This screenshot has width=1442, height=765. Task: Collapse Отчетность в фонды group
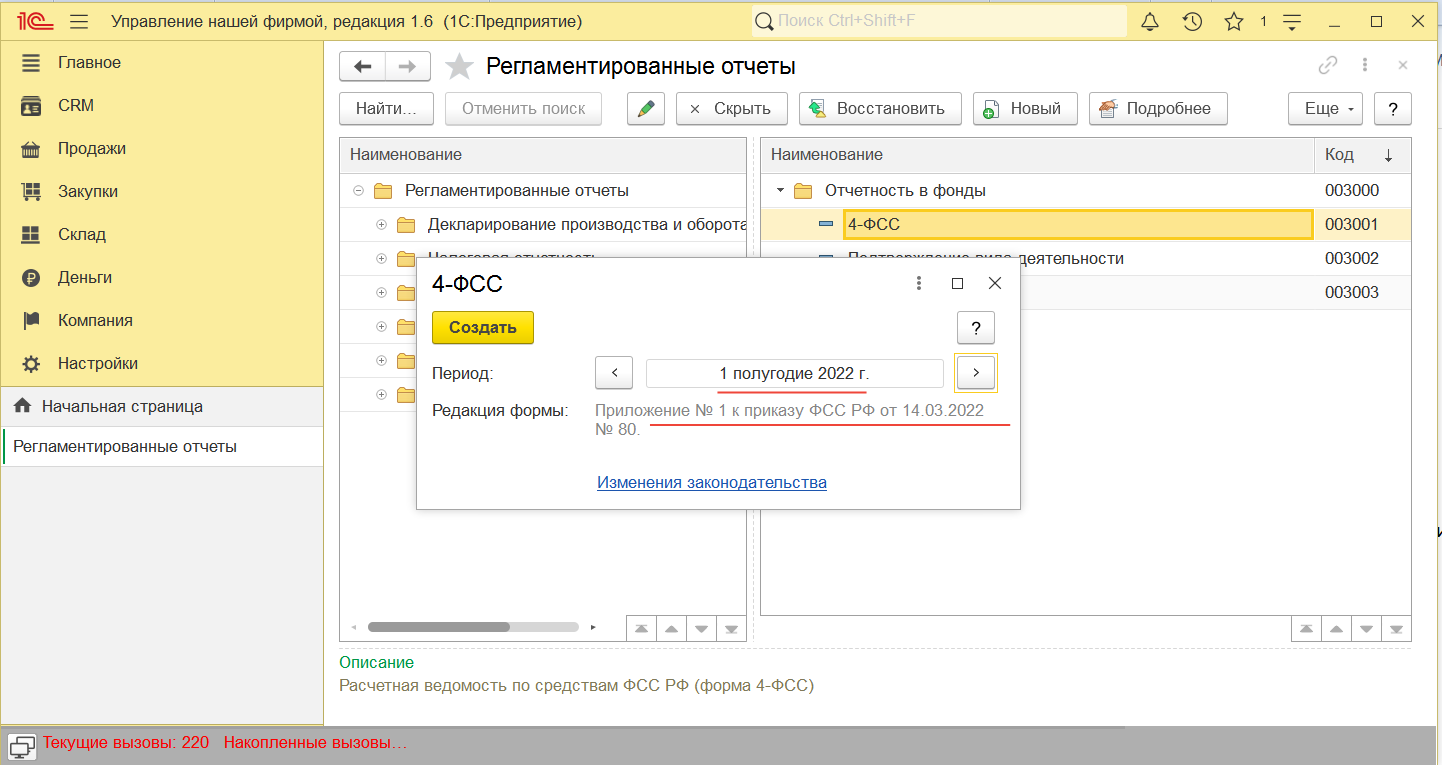[780, 190]
